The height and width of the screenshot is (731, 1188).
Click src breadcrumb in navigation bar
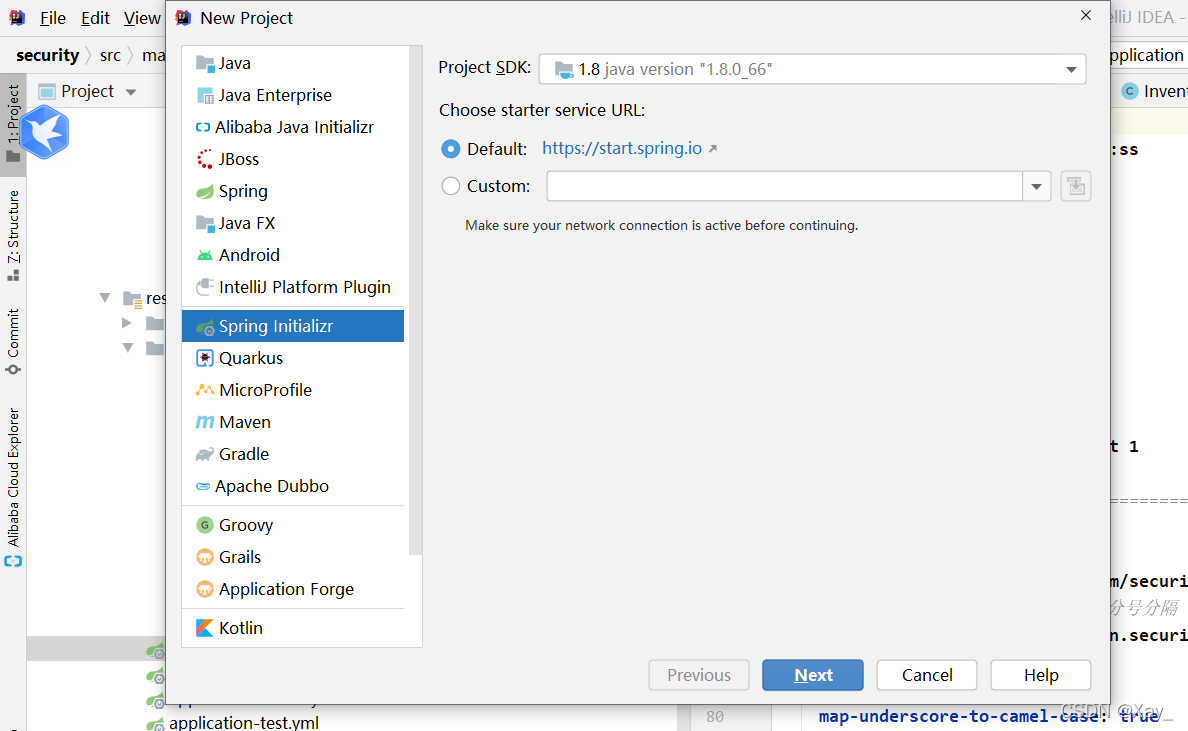(x=110, y=55)
